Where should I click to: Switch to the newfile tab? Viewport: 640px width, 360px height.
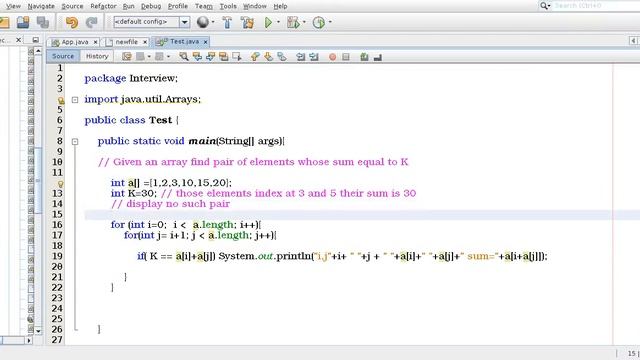(126, 42)
